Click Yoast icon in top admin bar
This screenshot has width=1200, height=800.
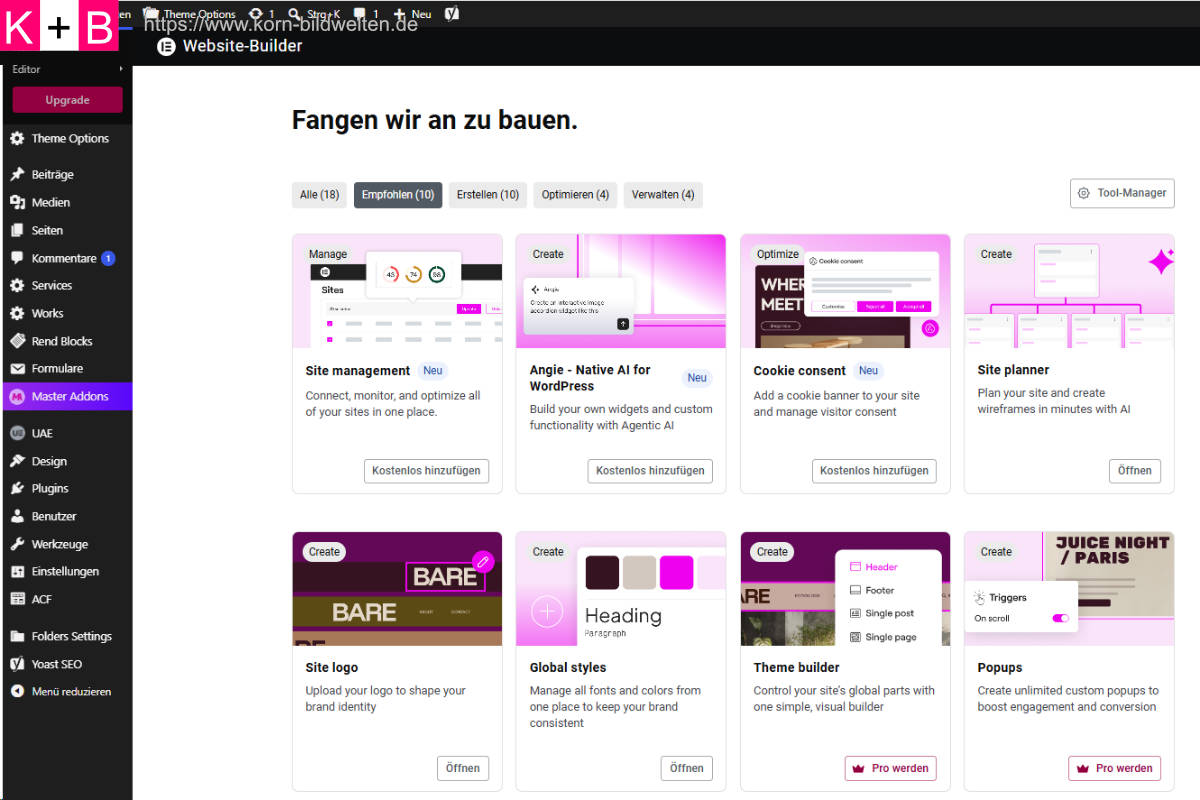[x=452, y=14]
